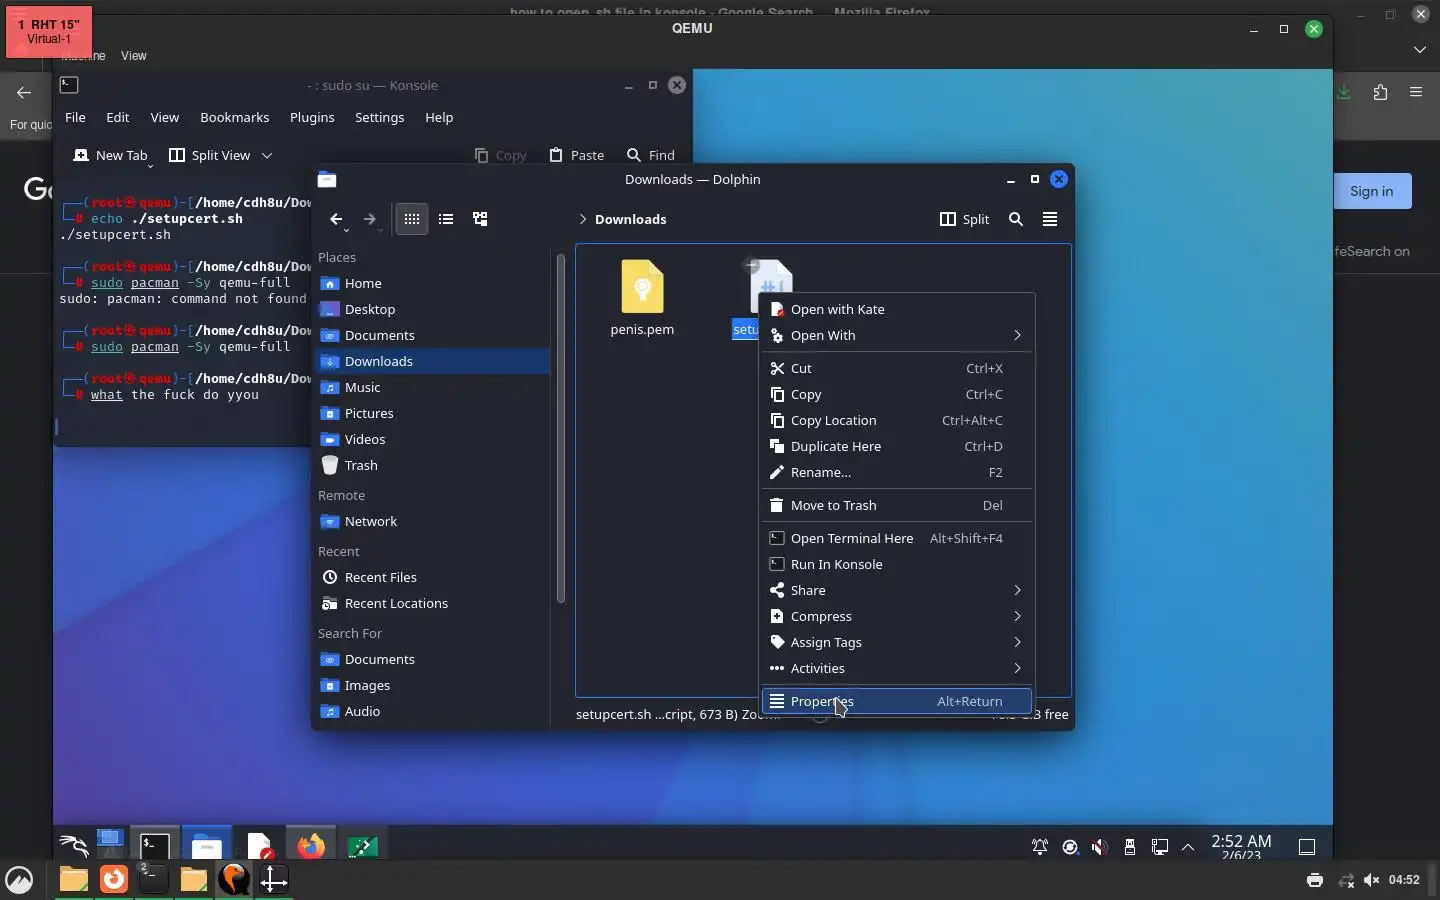This screenshot has height=900, width=1440.
Task: Choose Properties in context menu
Action: pyautogui.click(x=897, y=701)
